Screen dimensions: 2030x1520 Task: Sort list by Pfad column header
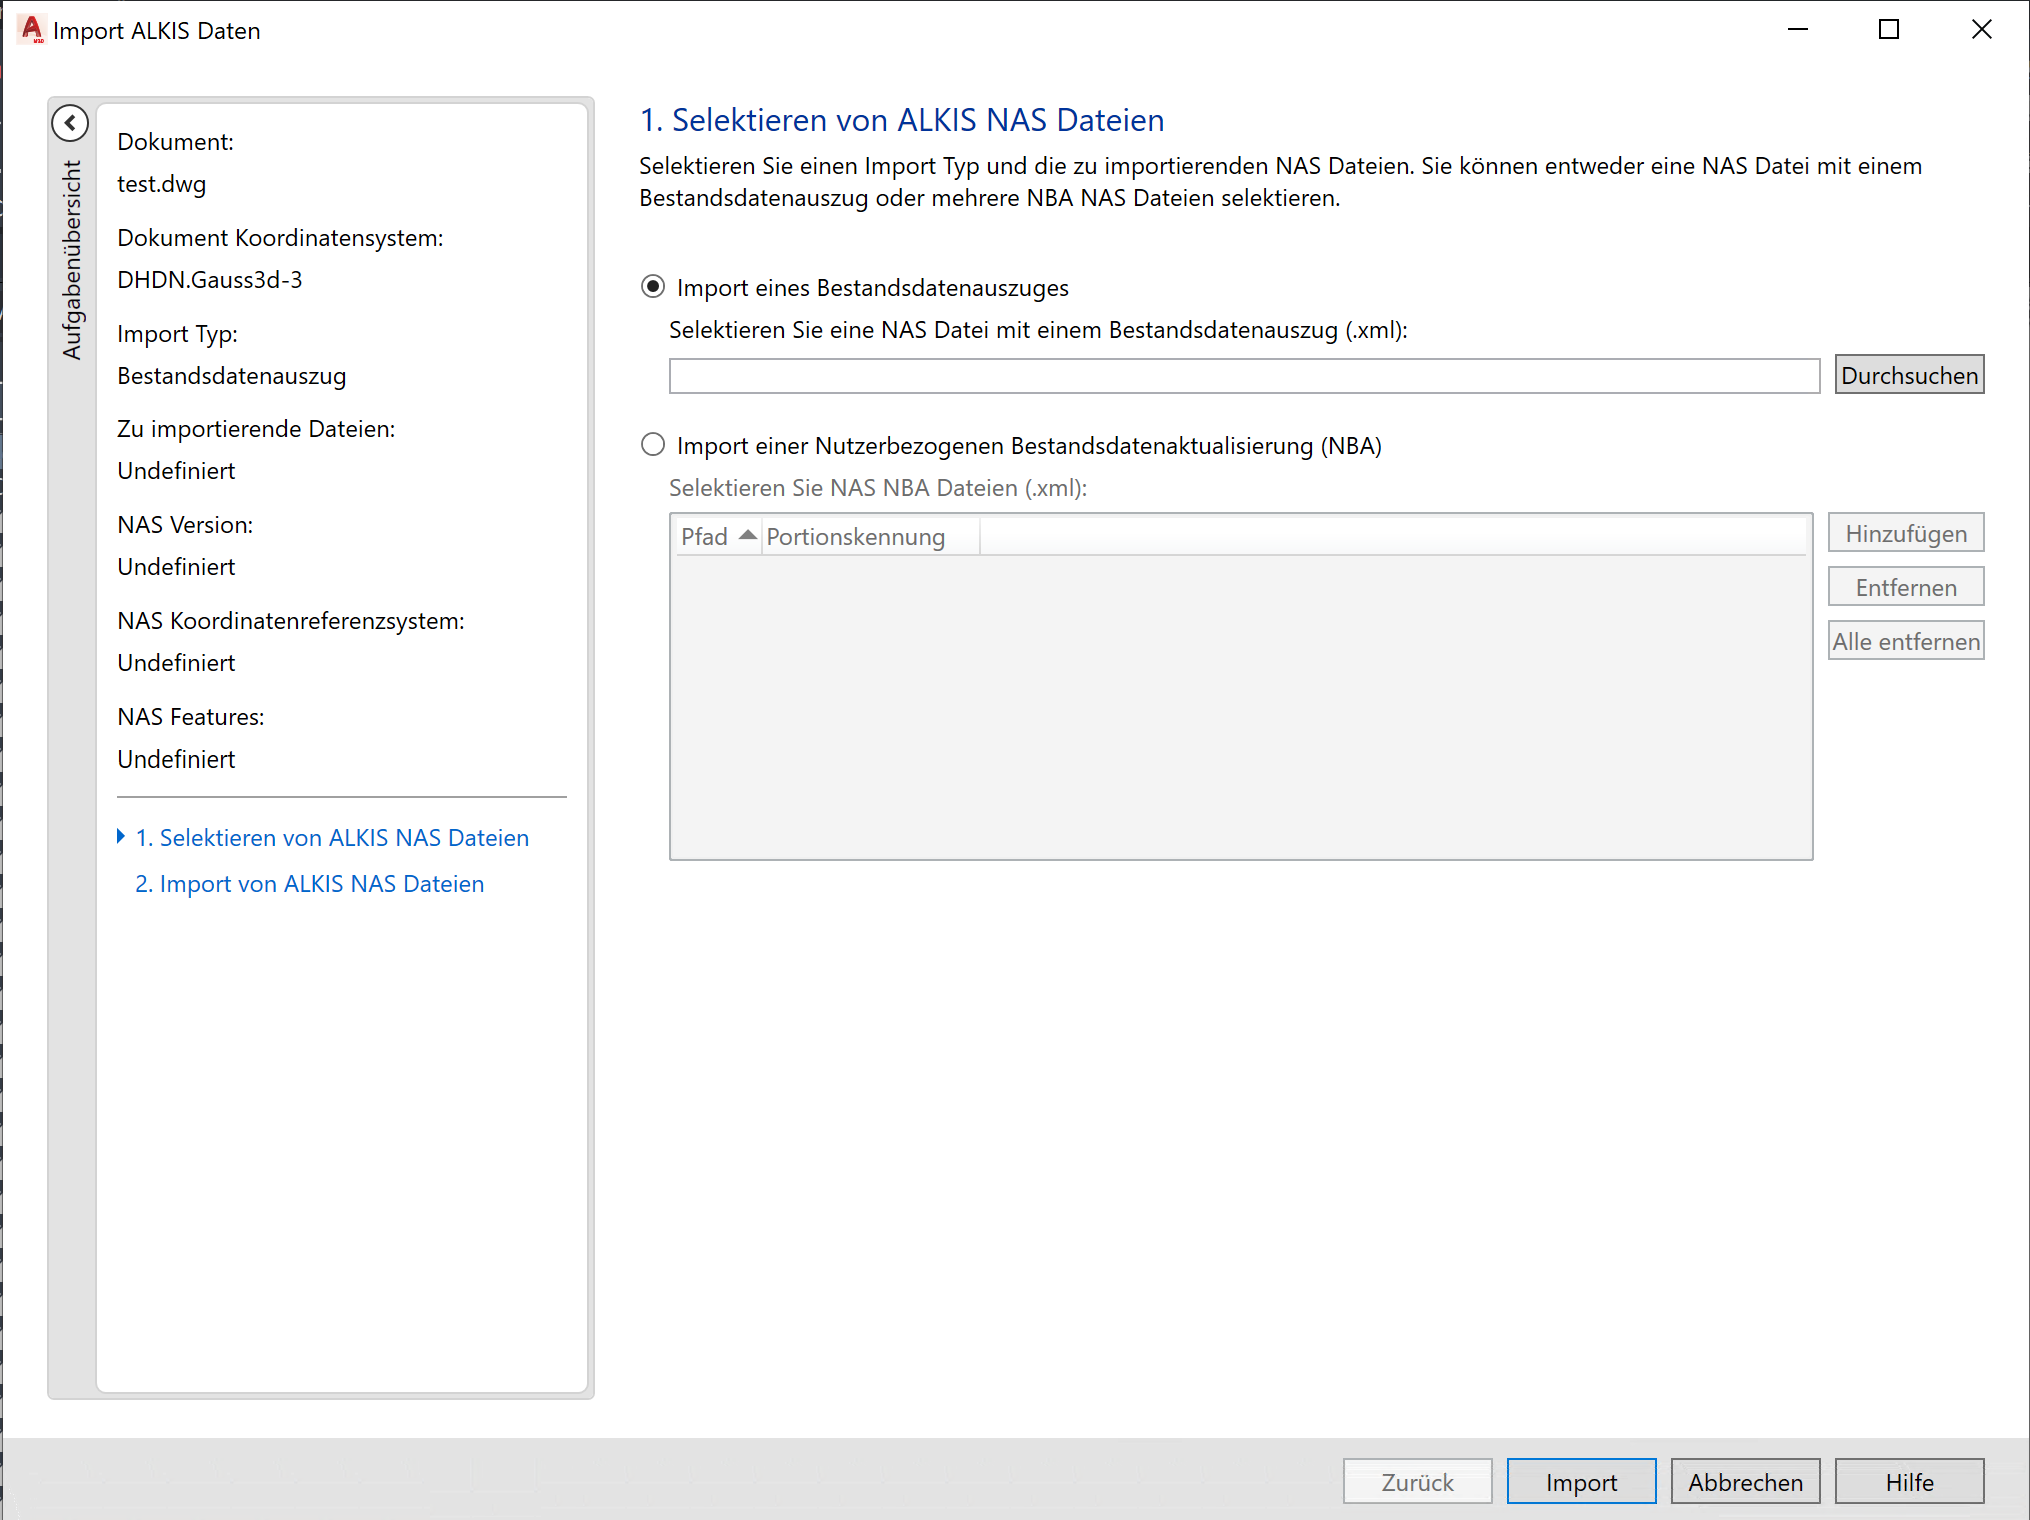(x=704, y=537)
